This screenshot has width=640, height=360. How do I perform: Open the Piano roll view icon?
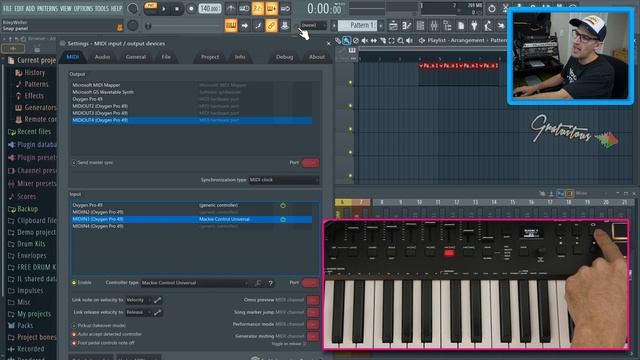coord(407,25)
